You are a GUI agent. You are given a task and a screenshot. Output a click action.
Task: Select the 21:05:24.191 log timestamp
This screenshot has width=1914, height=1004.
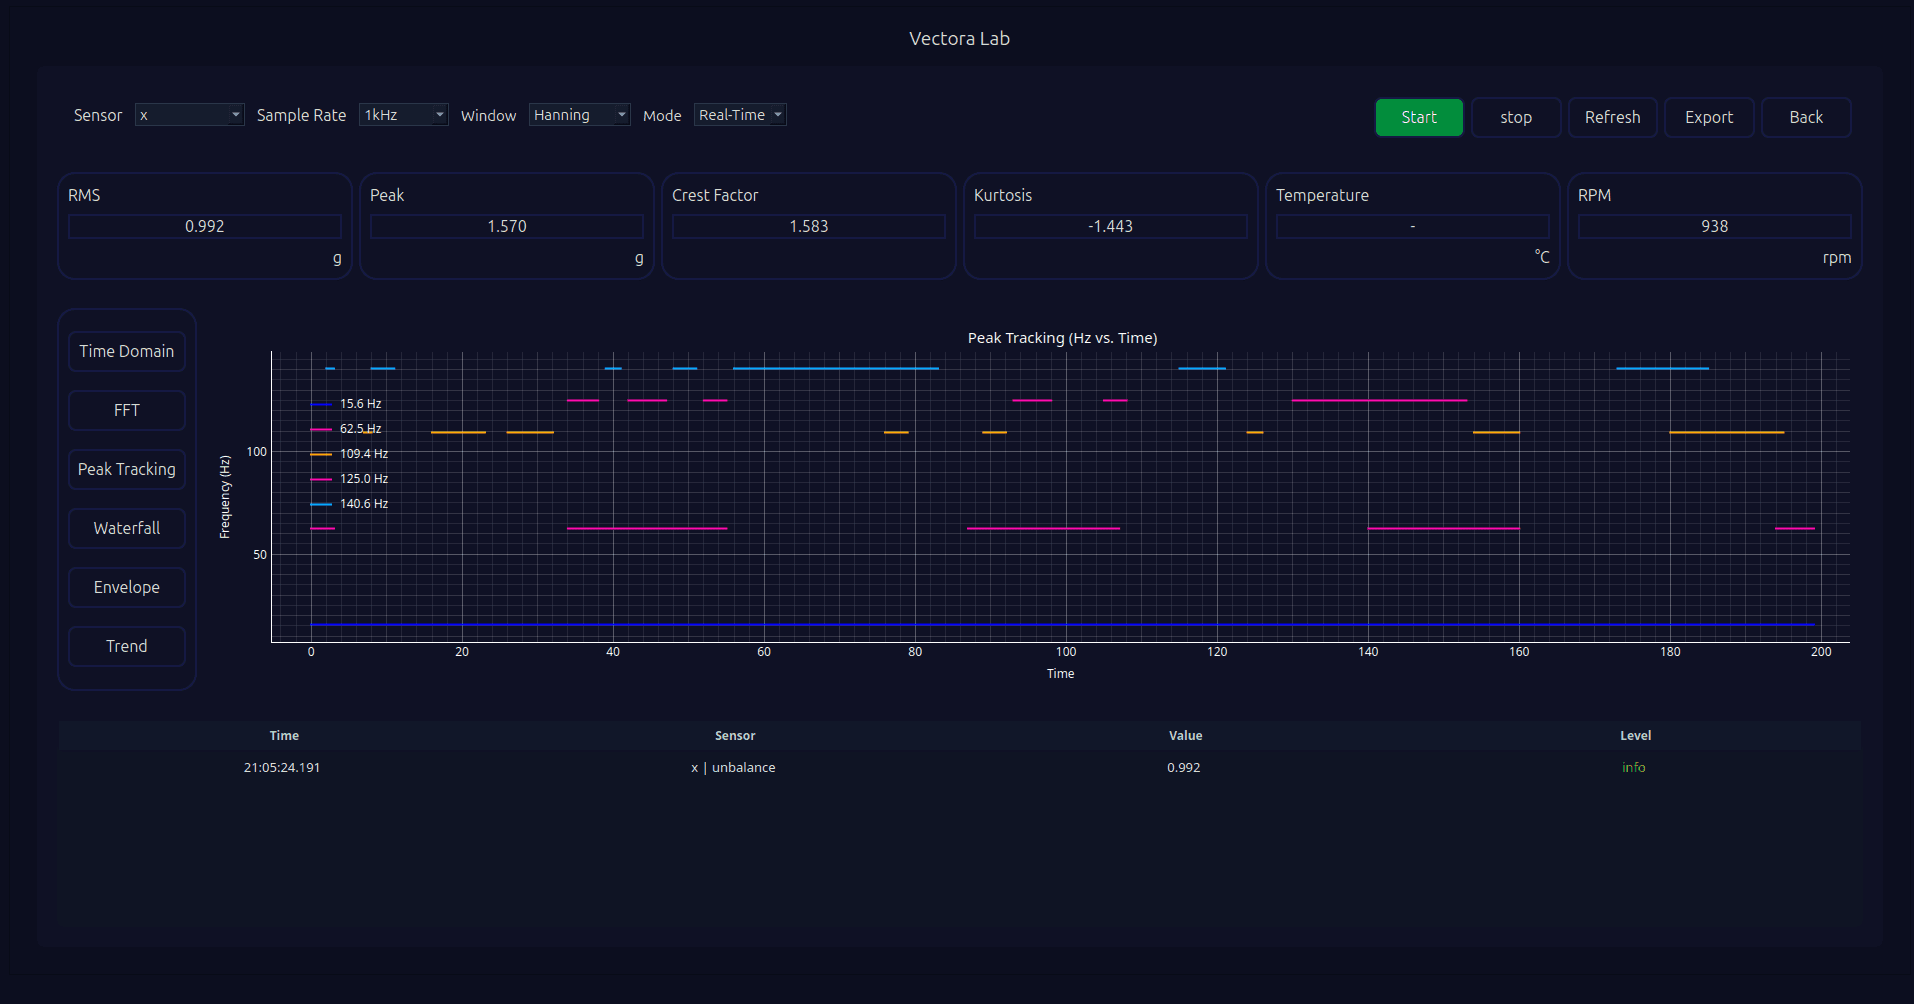pos(282,768)
